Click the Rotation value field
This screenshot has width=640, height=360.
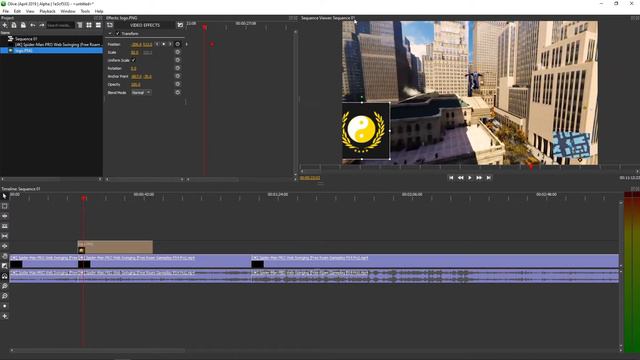pyautogui.click(x=133, y=68)
